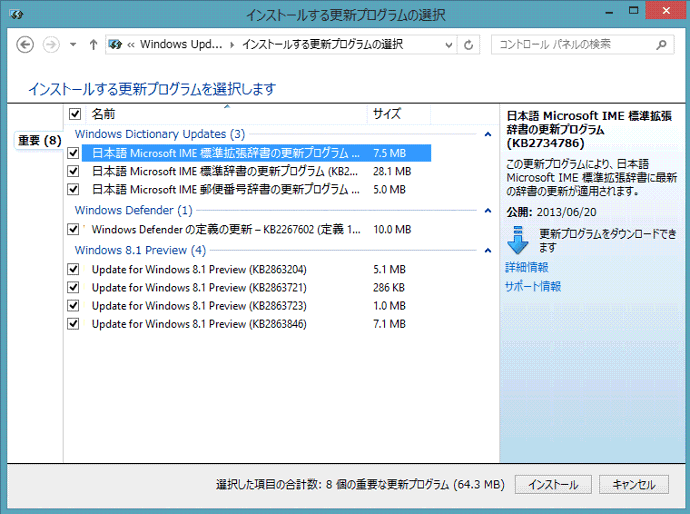Image resolution: width=690 pixels, height=514 pixels.
Task: Close the window with the red X
Action: [666, 11]
